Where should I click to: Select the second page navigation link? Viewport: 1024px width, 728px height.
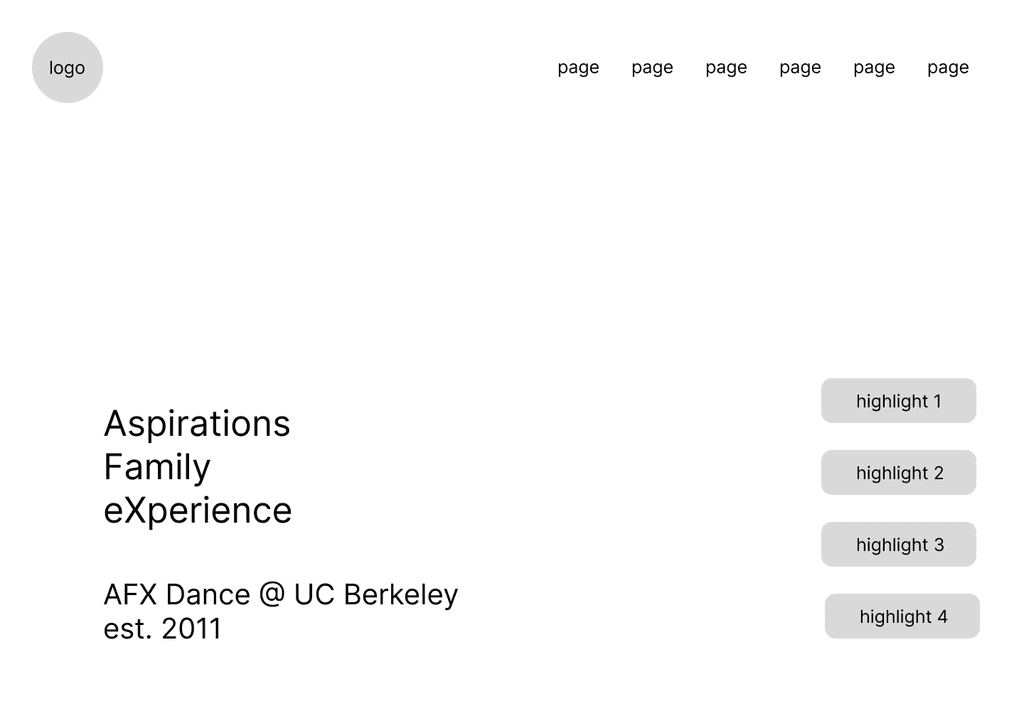(x=652, y=68)
